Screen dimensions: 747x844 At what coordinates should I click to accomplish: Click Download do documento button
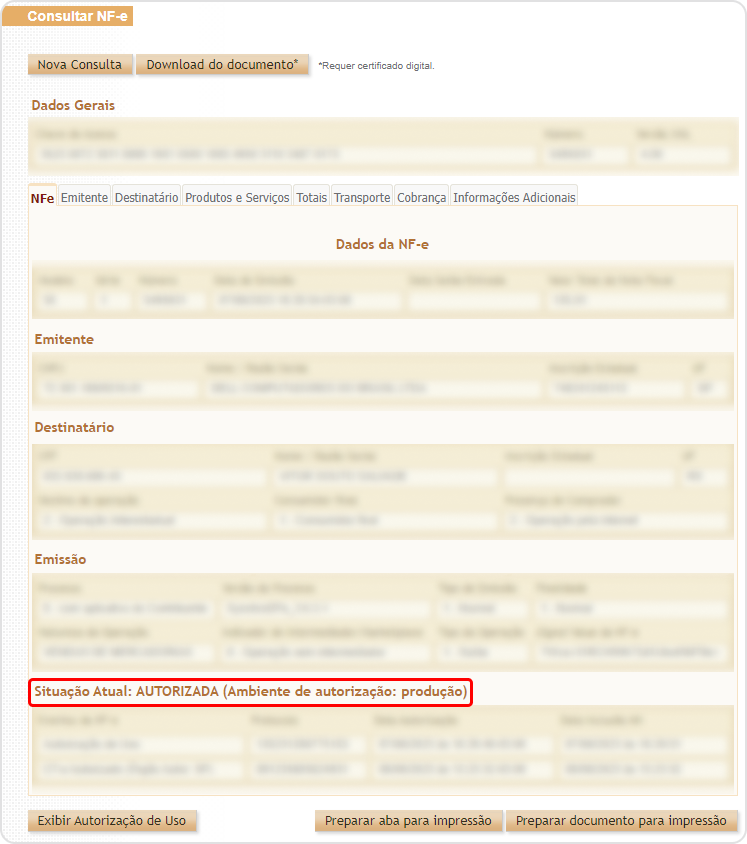point(222,65)
